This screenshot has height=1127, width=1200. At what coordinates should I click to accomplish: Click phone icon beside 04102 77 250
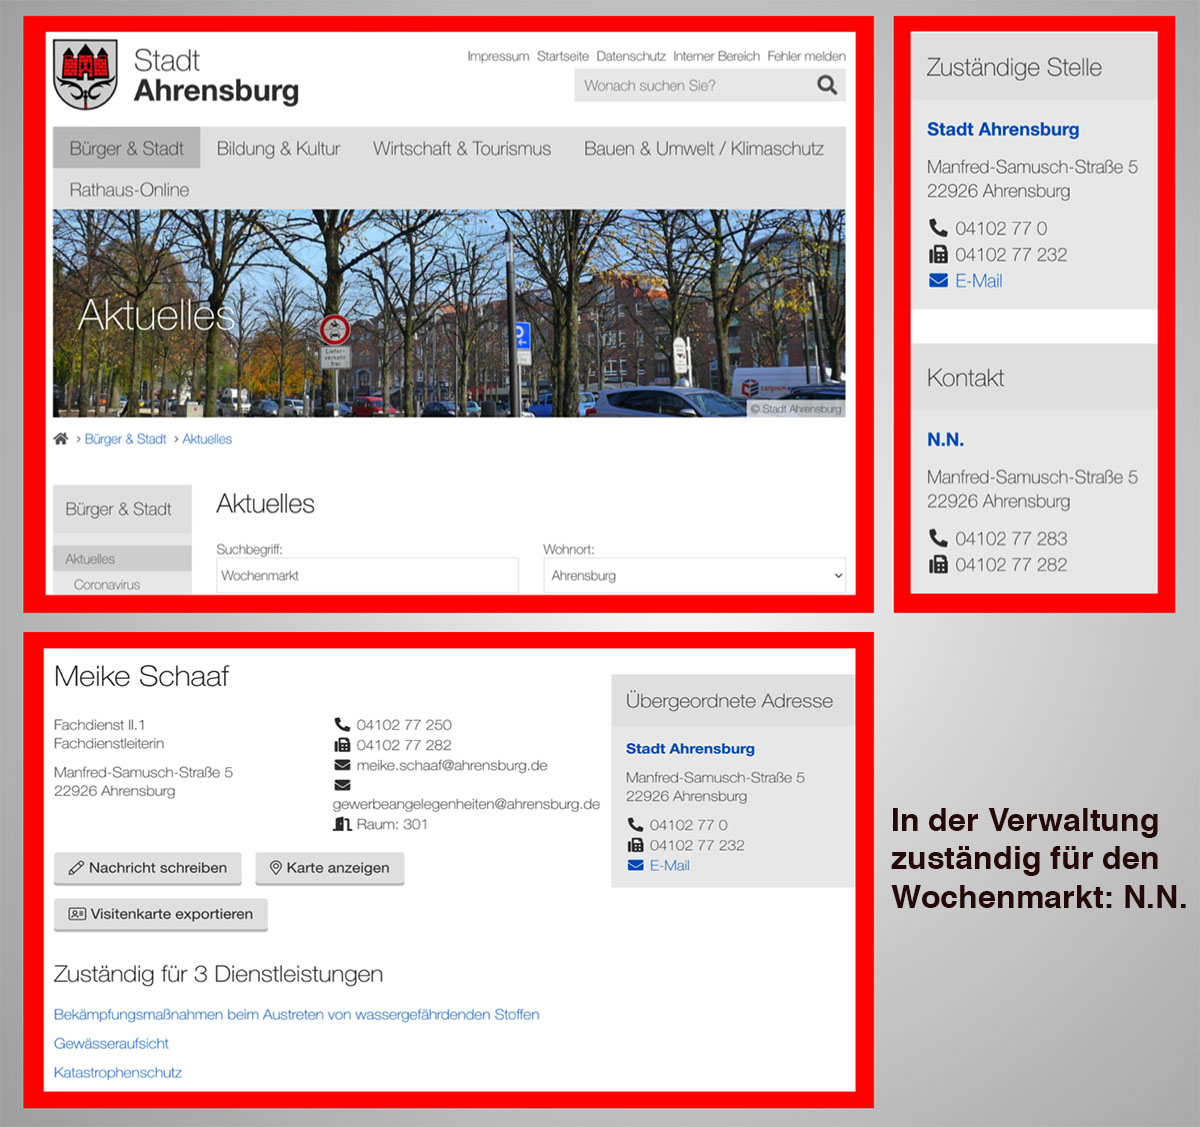(342, 724)
